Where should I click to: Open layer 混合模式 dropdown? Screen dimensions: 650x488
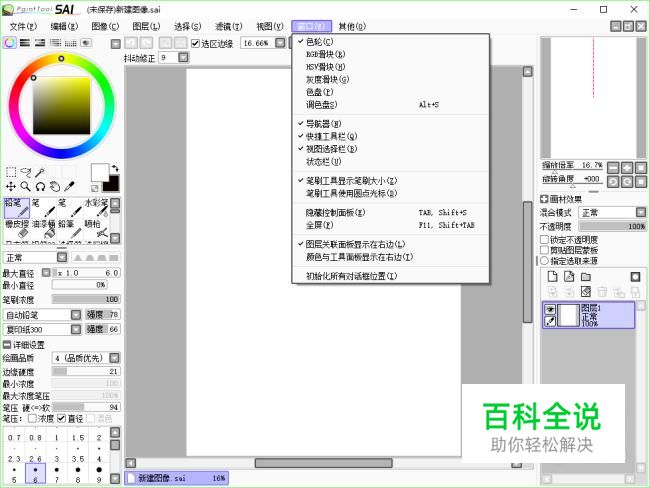(641, 213)
